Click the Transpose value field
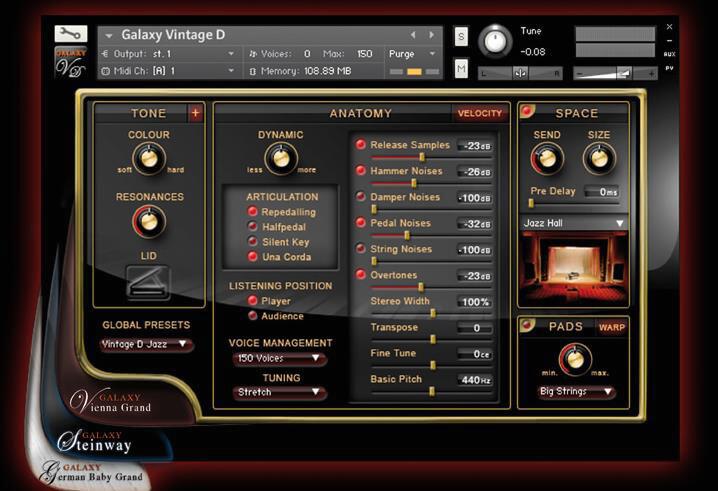 coord(475,328)
